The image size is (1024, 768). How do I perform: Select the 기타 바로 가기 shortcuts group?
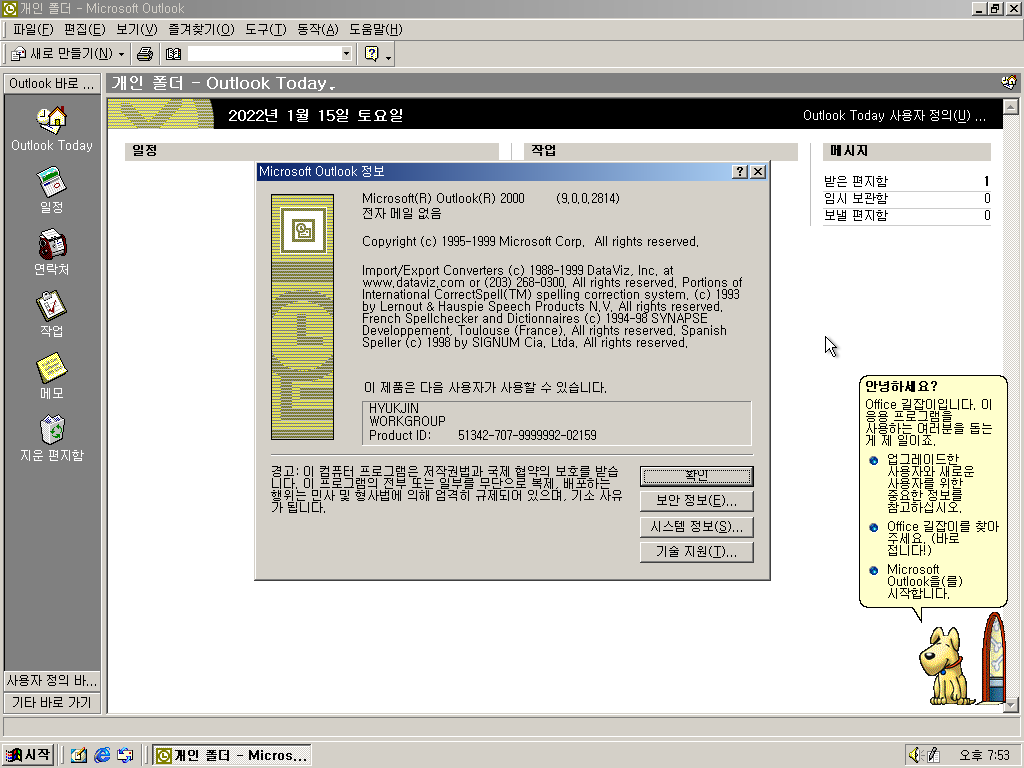52,703
